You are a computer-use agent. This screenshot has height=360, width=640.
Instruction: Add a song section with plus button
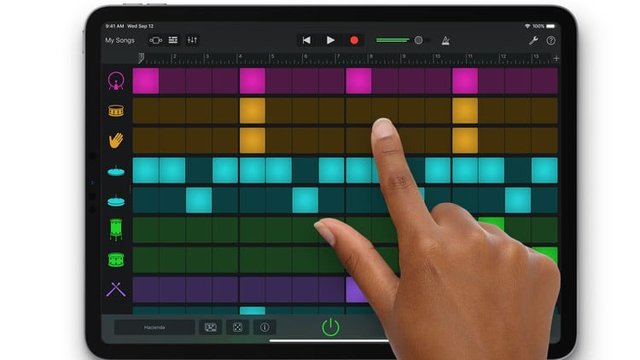[x=556, y=58]
